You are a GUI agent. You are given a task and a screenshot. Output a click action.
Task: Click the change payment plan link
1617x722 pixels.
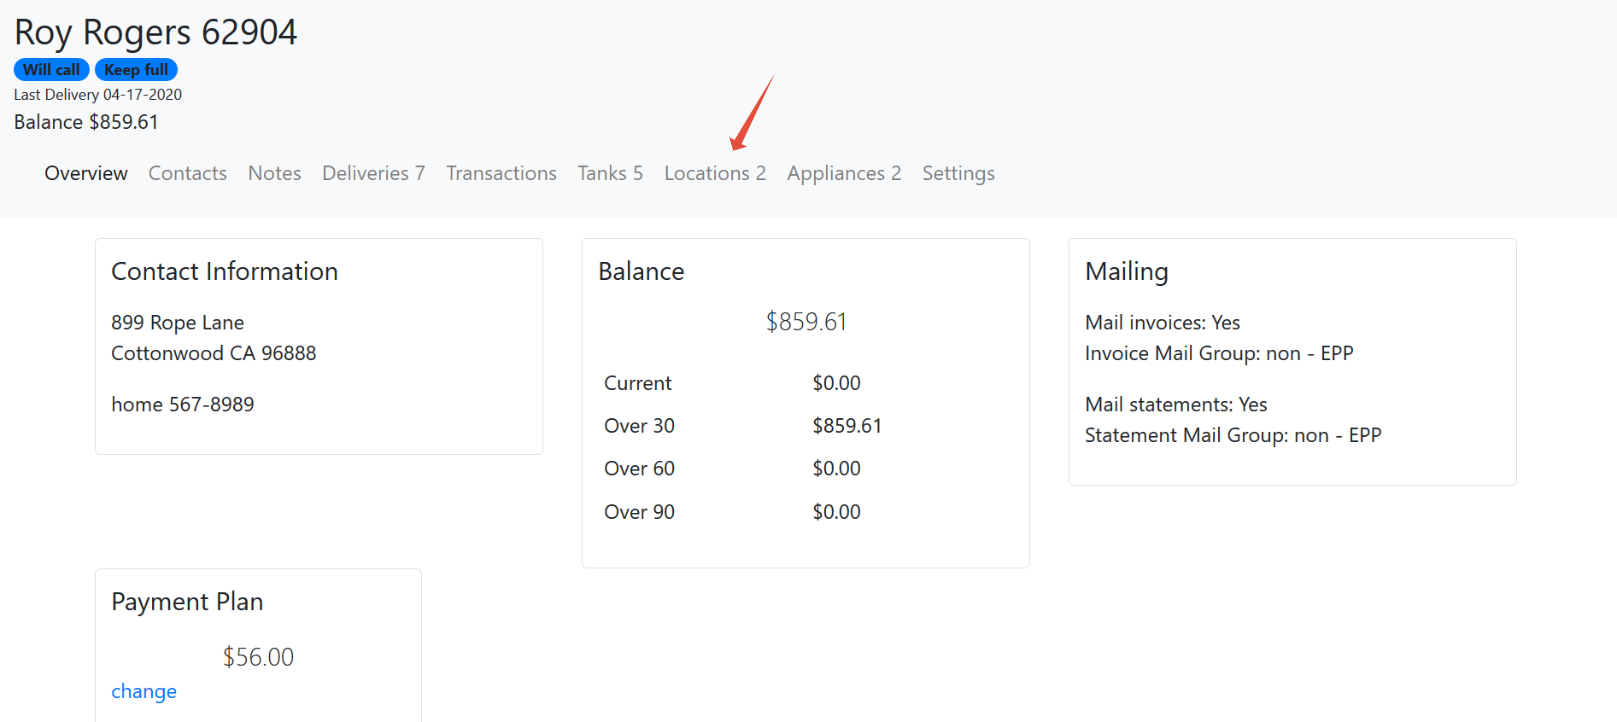(144, 691)
